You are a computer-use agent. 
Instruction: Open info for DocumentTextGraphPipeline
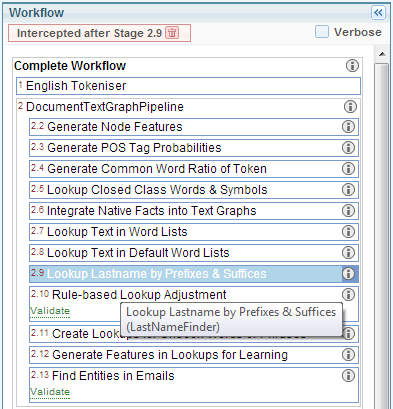point(350,107)
